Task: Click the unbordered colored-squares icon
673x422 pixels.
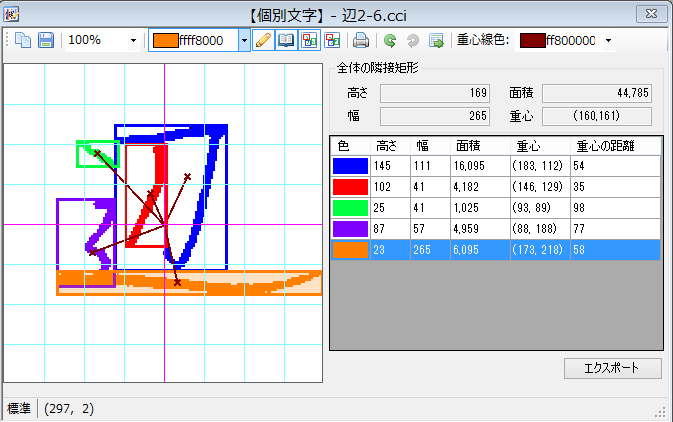Action: tap(332, 41)
